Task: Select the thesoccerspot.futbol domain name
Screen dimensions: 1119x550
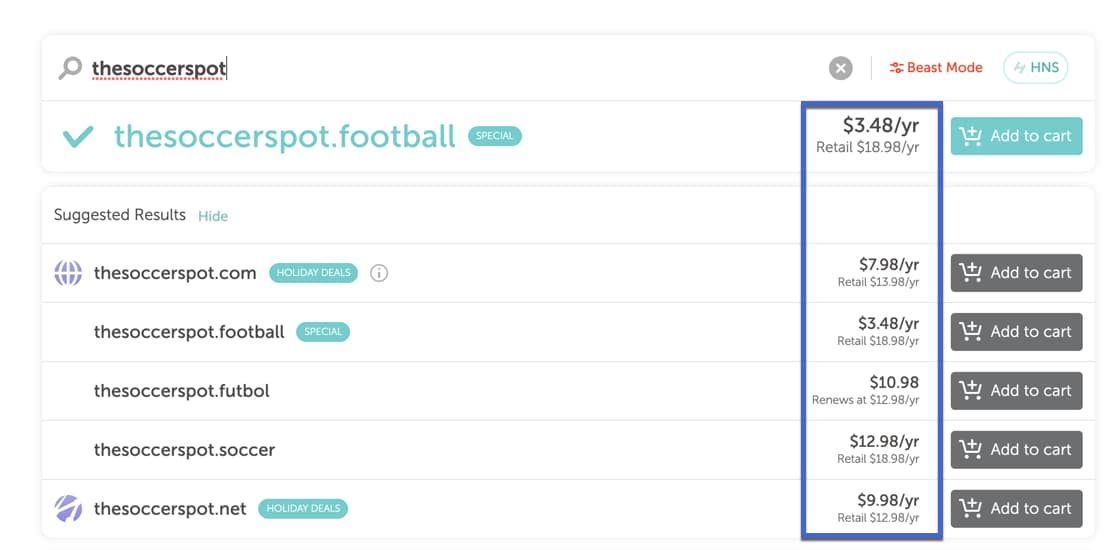Action: coord(182,391)
